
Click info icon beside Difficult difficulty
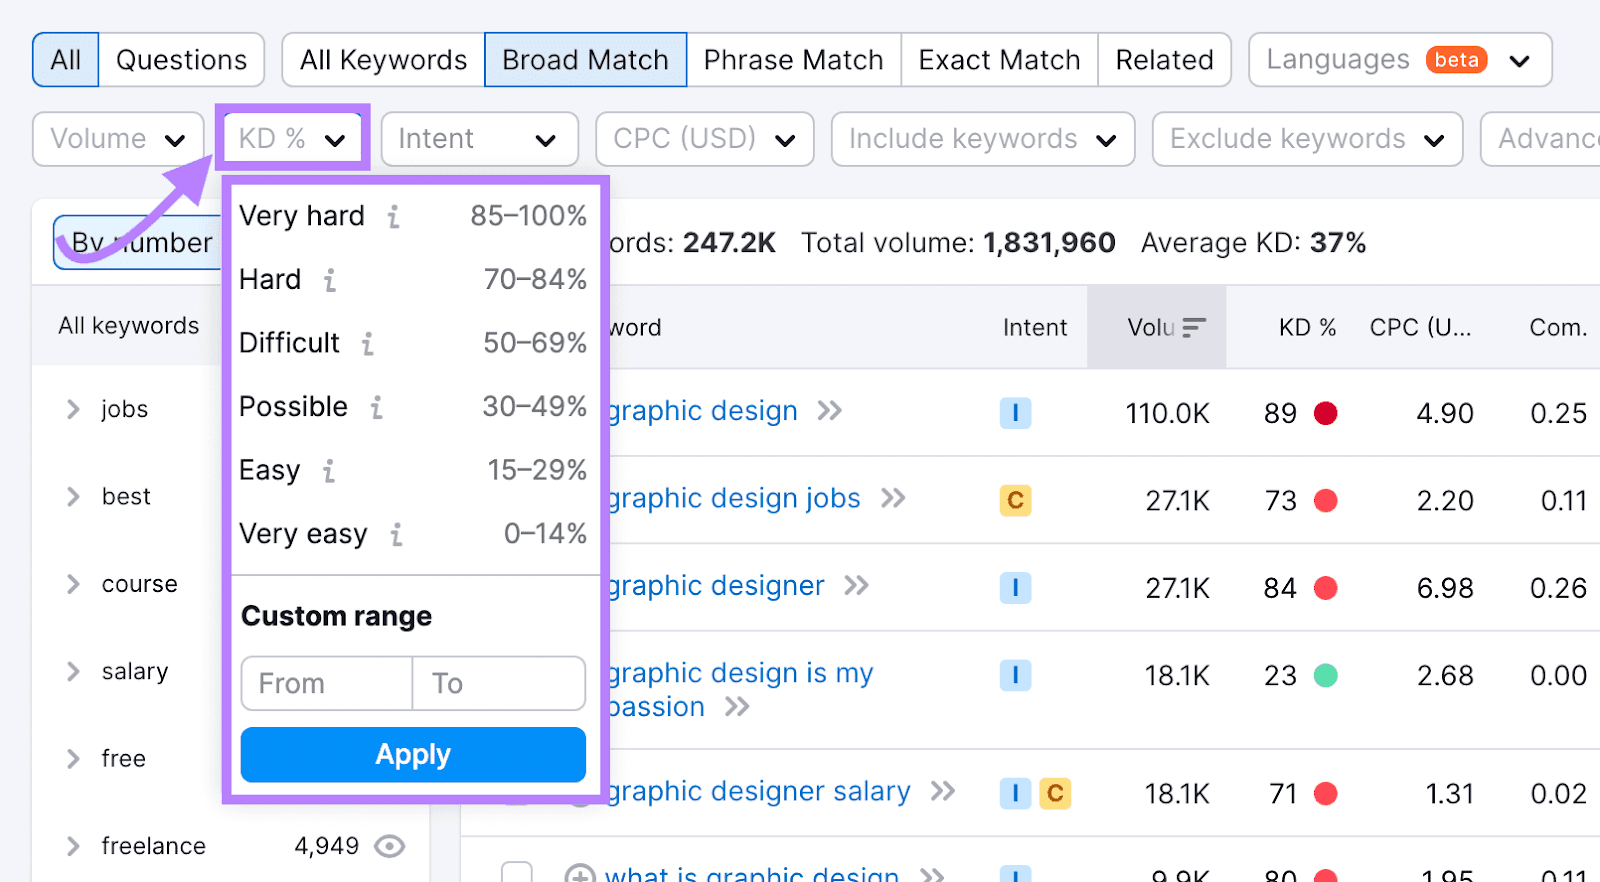[x=368, y=344]
